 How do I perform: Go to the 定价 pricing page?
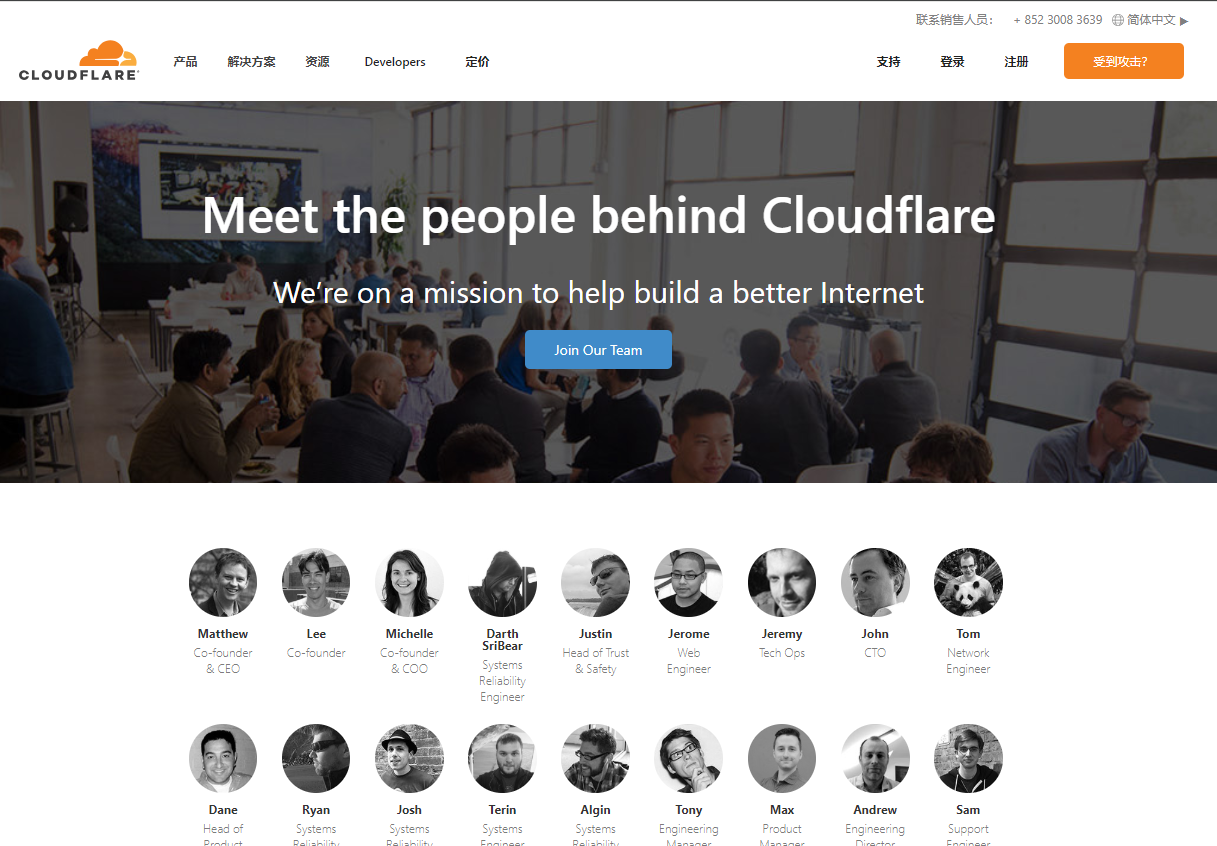(477, 62)
